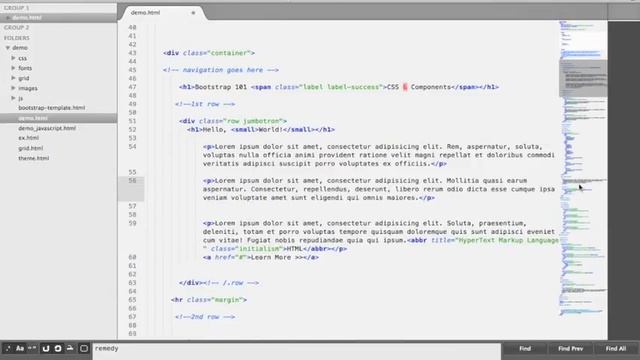Collapse the demo folder
The width and height of the screenshot is (640, 360).
point(8,48)
